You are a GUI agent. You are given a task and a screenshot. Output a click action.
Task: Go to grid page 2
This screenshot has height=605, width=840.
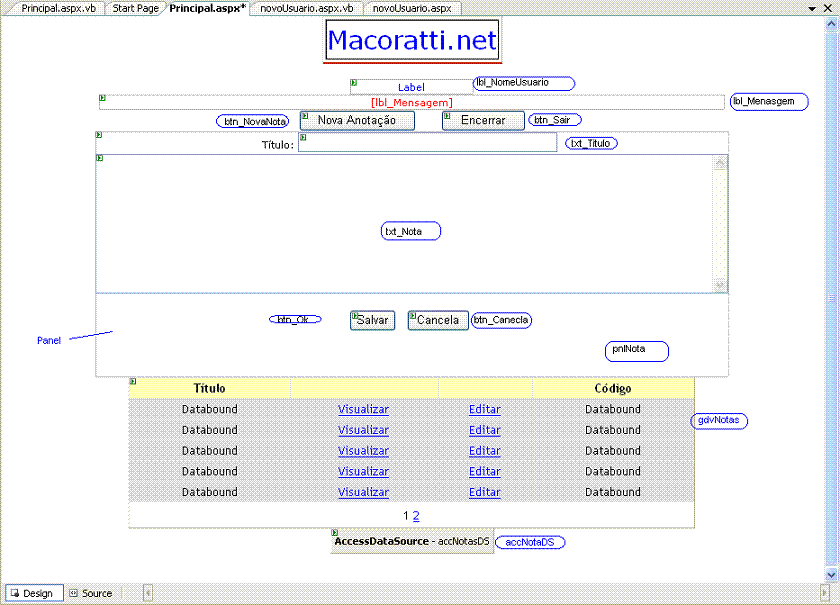click(416, 516)
